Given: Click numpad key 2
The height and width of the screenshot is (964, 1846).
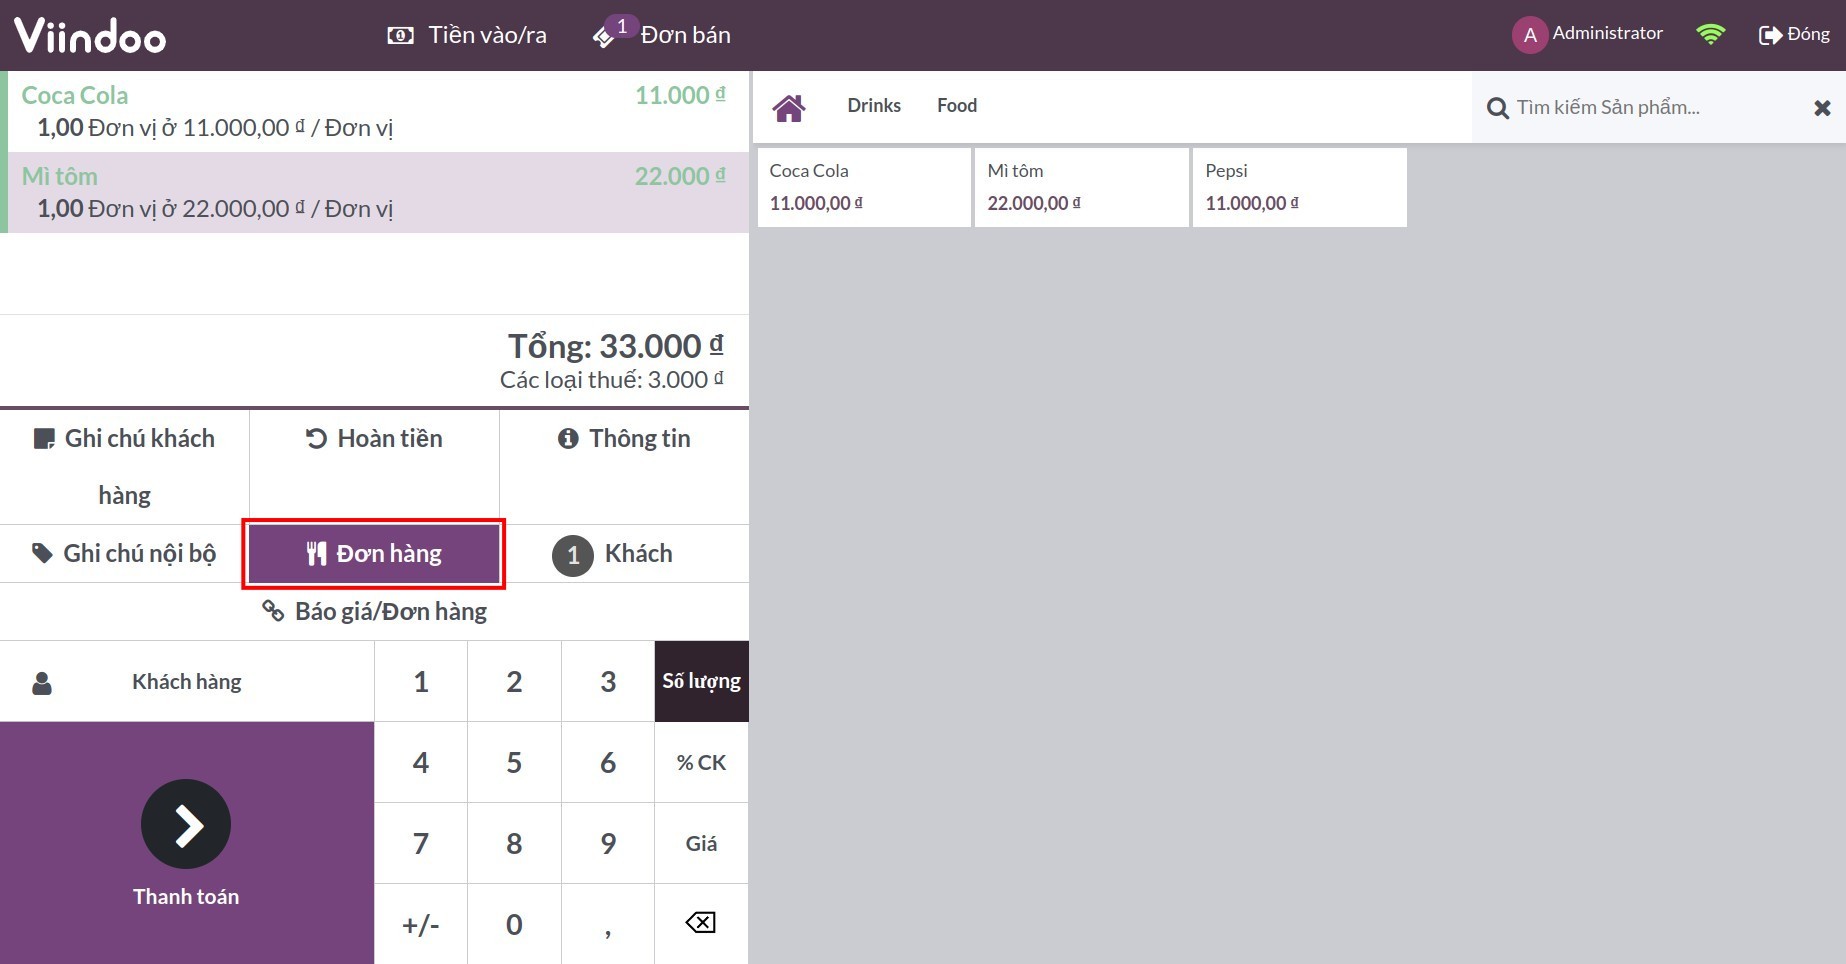Looking at the screenshot, I should pyautogui.click(x=514, y=681).
